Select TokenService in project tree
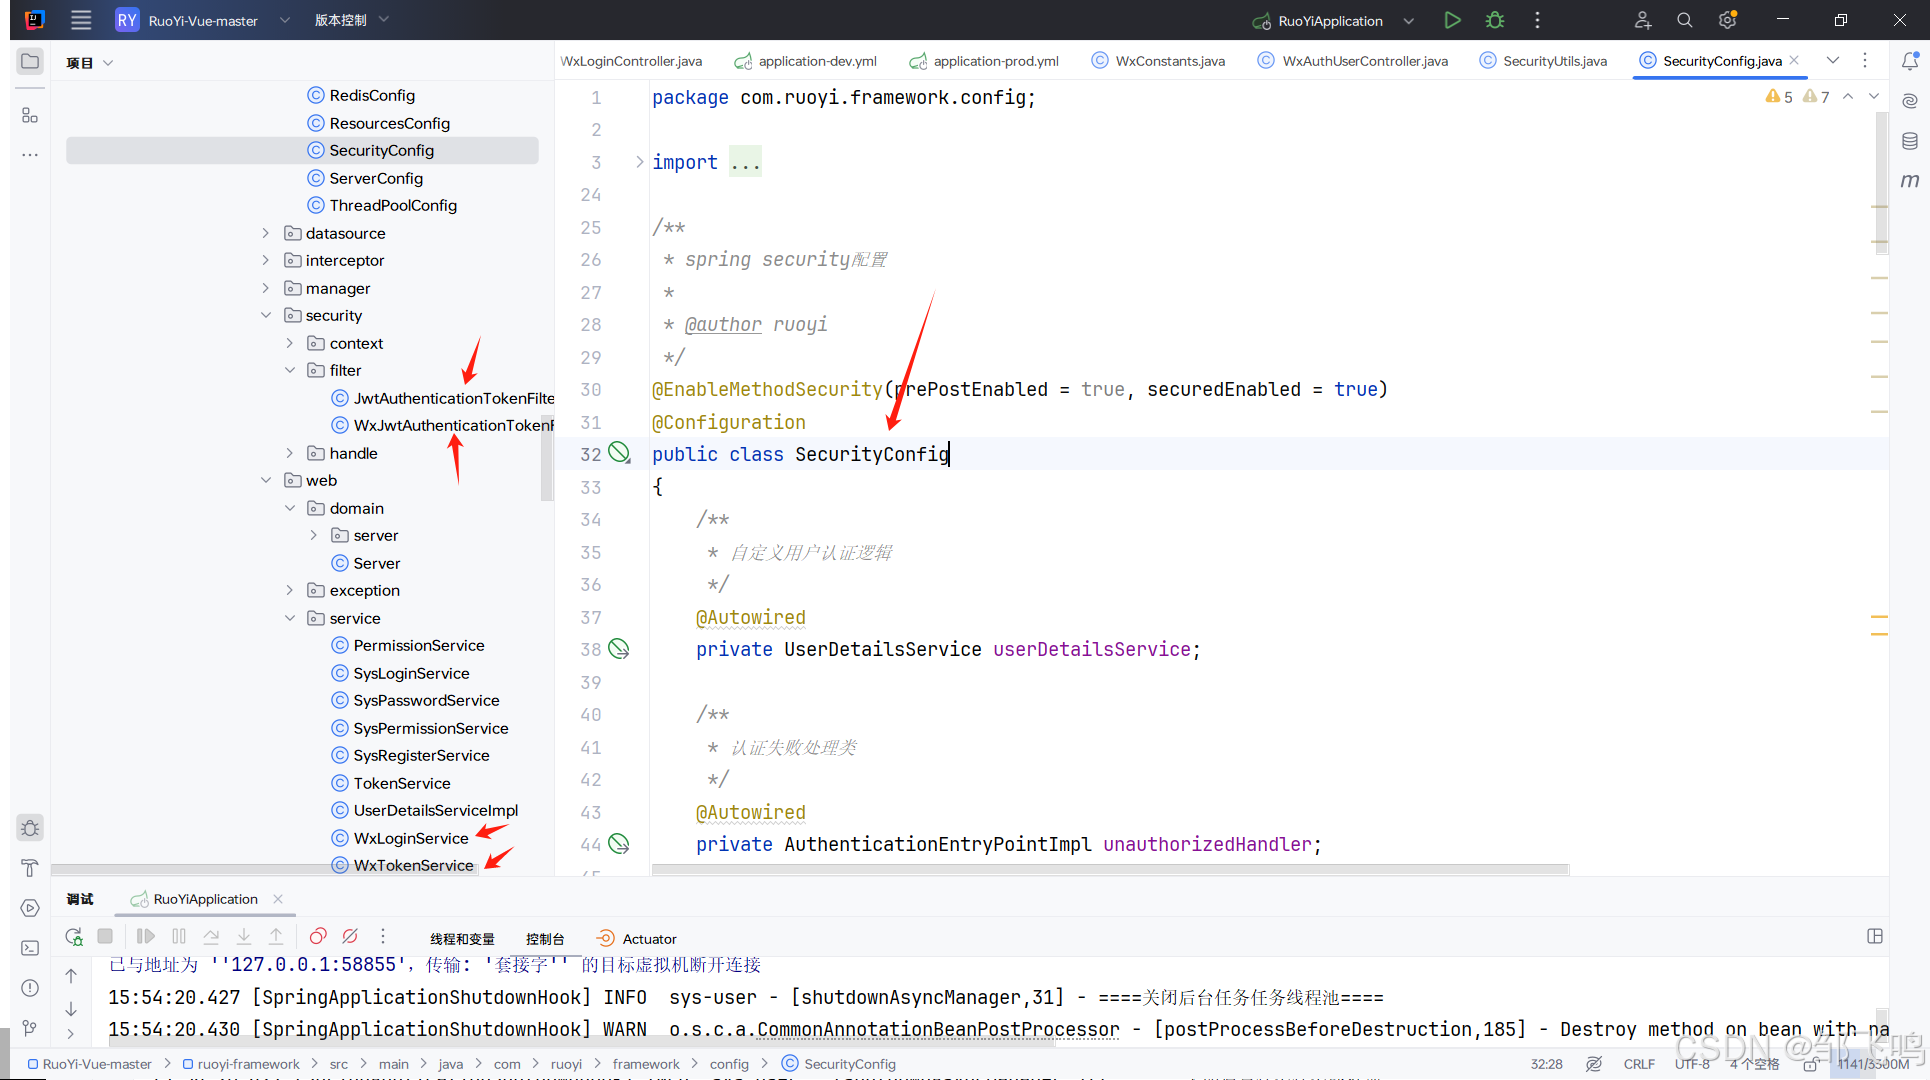 (x=401, y=783)
